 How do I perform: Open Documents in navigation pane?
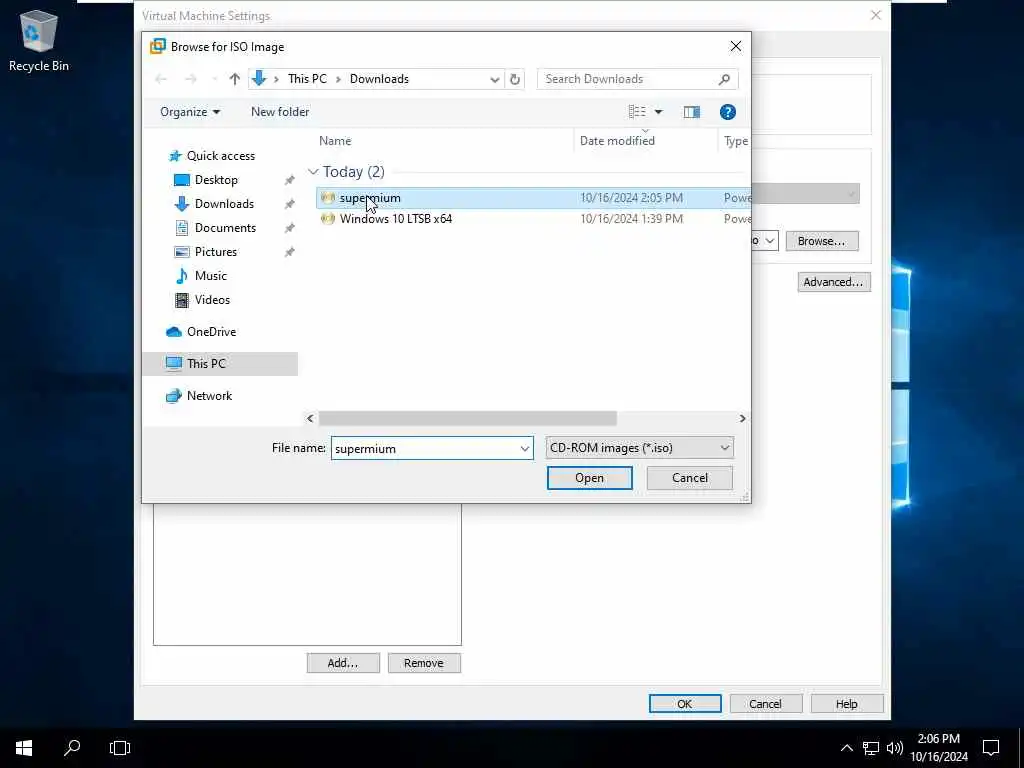tap(225, 228)
